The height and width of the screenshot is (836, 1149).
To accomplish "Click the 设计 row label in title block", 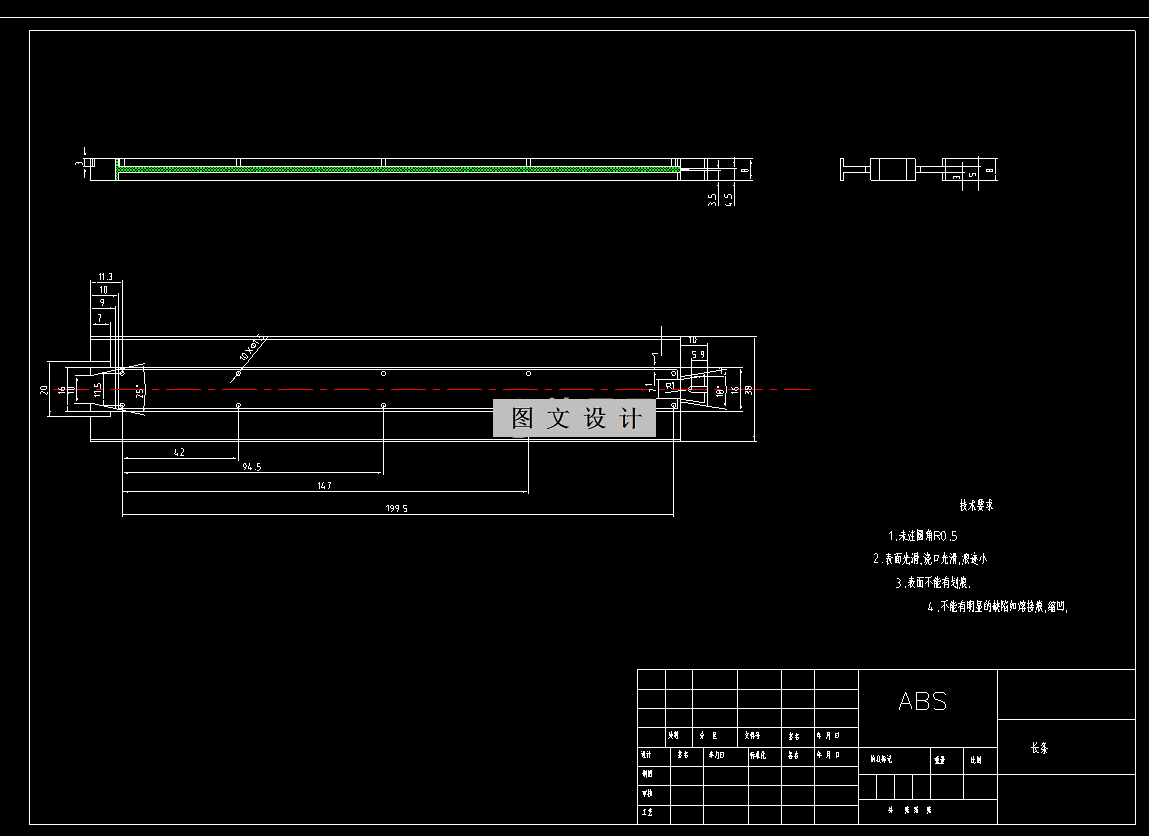I will [646, 755].
